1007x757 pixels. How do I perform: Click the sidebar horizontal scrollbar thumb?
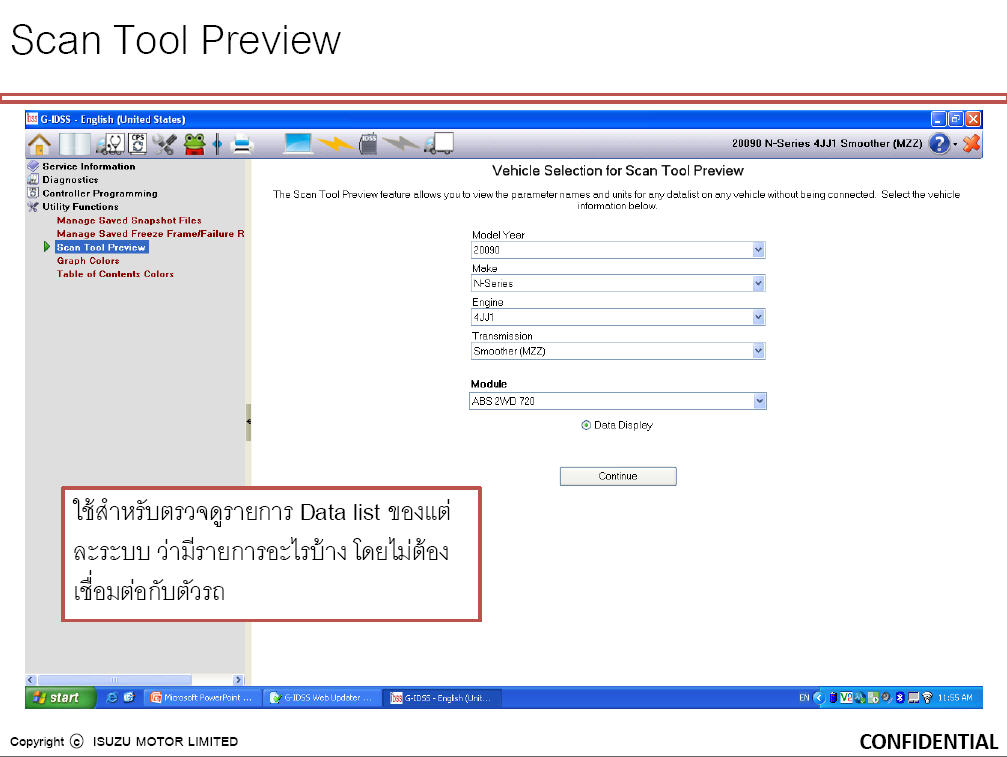click(115, 679)
